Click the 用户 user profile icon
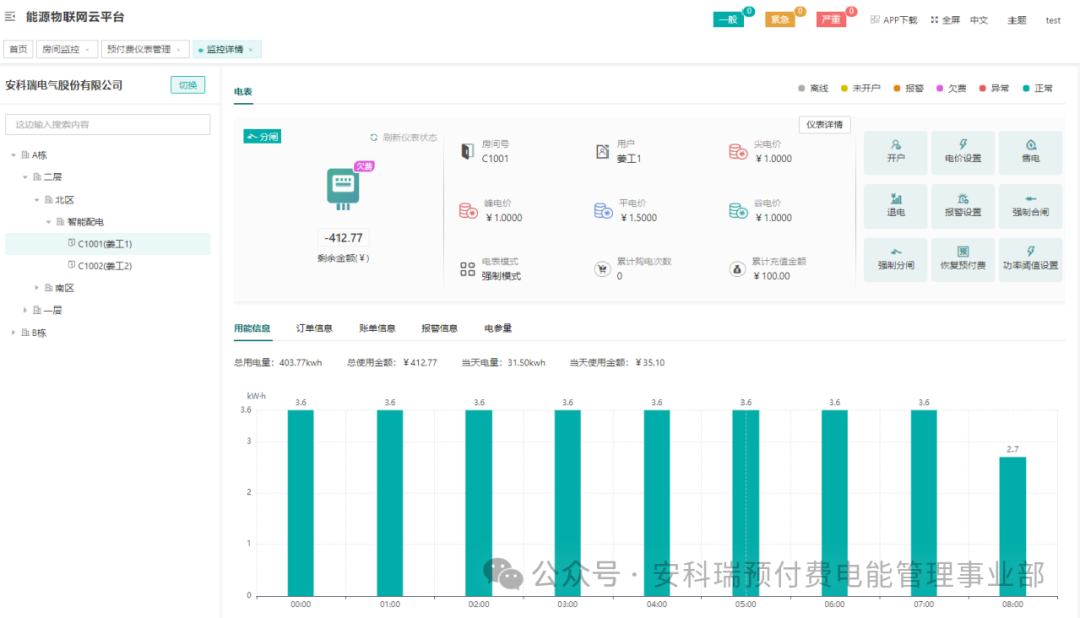 602,152
